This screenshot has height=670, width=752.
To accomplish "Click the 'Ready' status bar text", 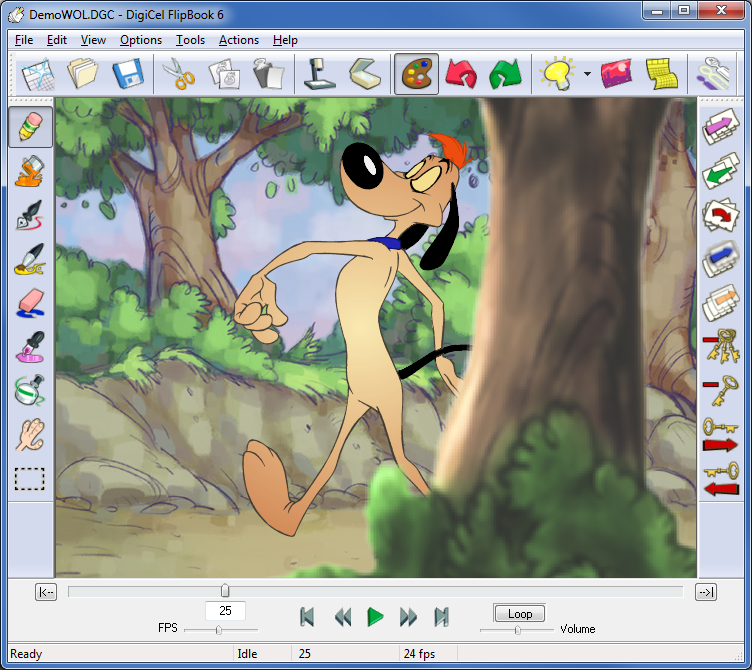I will (x=26, y=654).
